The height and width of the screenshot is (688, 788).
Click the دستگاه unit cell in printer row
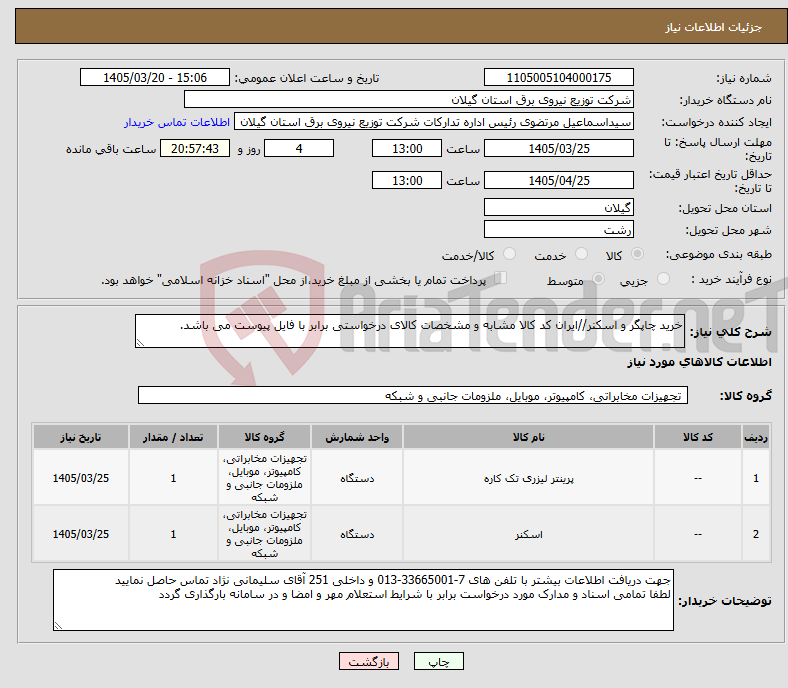pos(357,478)
